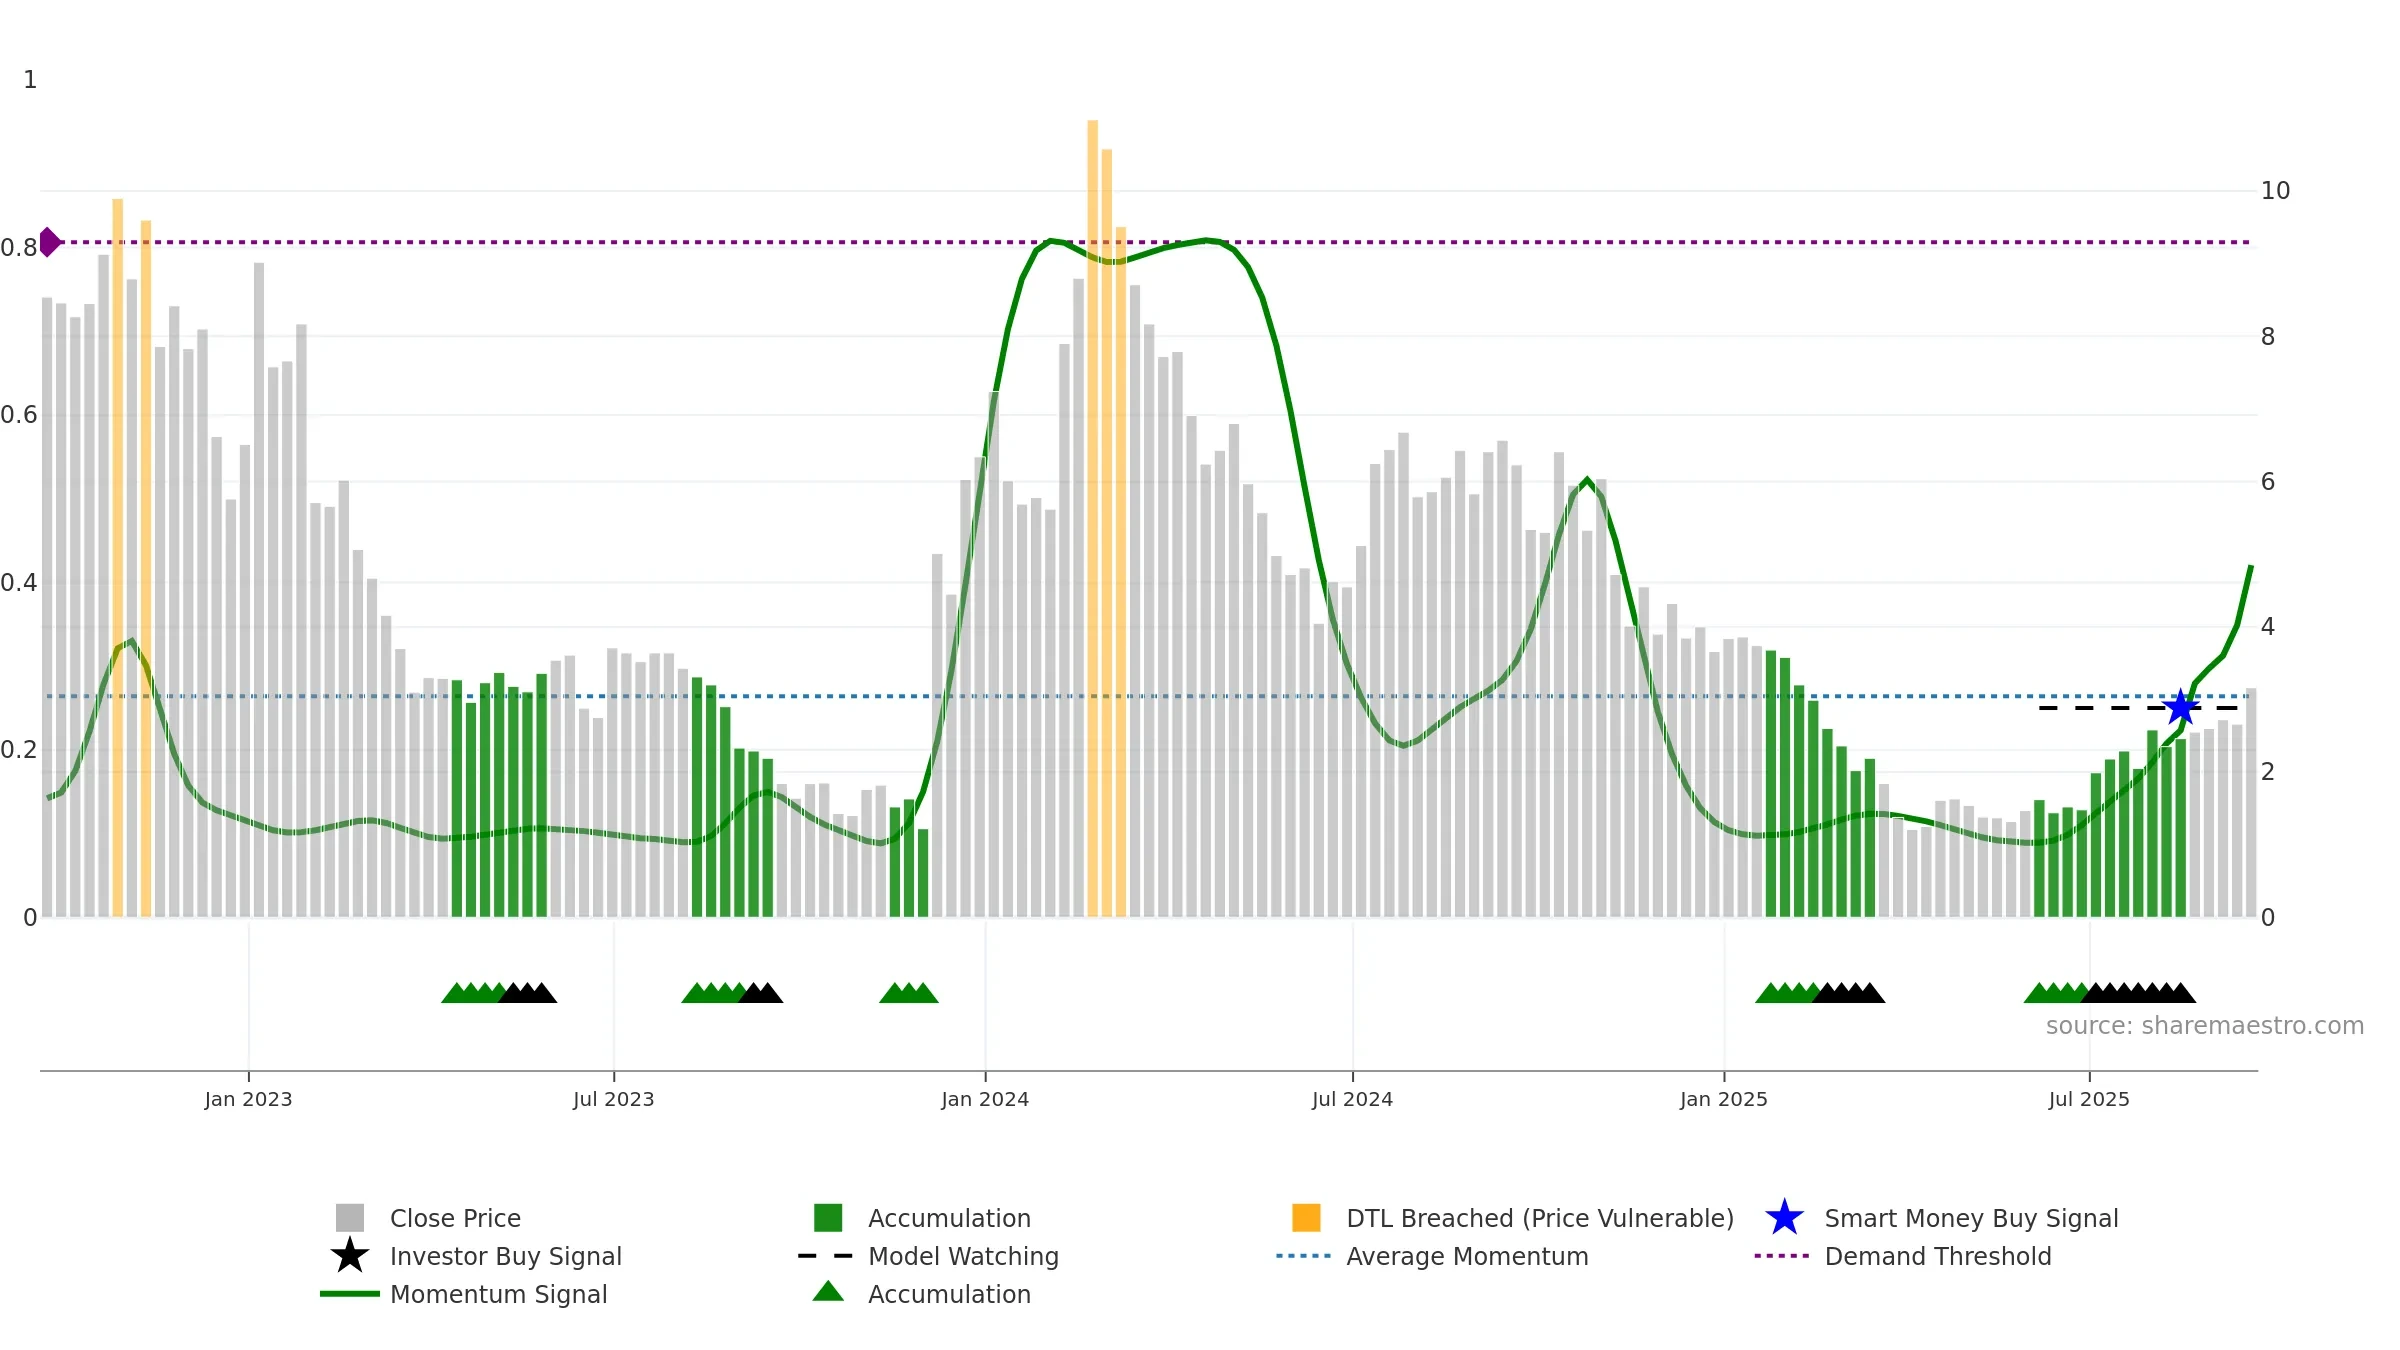Click the Jul 2025 x-axis label
Image resolution: width=2400 pixels, height=1350 pixels.
pyautogui.click(x=2089, y=1100)
